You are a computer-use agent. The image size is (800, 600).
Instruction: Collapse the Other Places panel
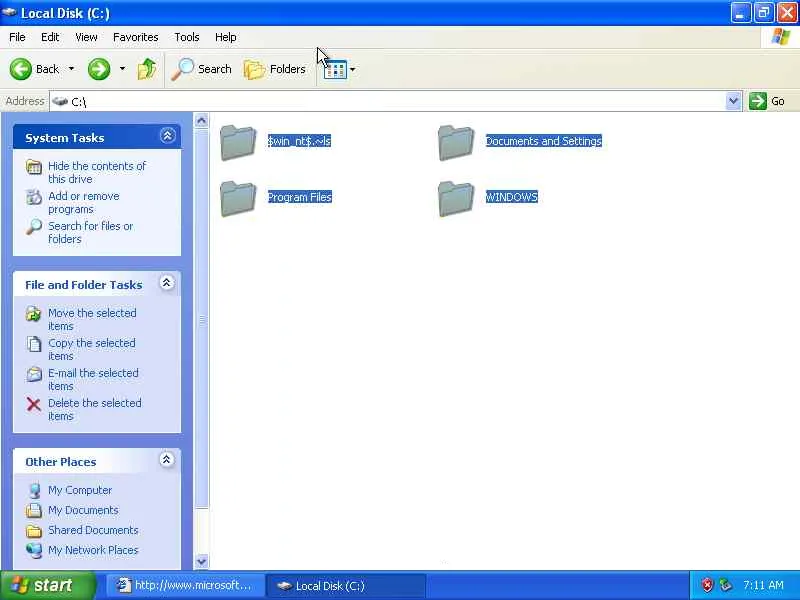pos(166,460)
